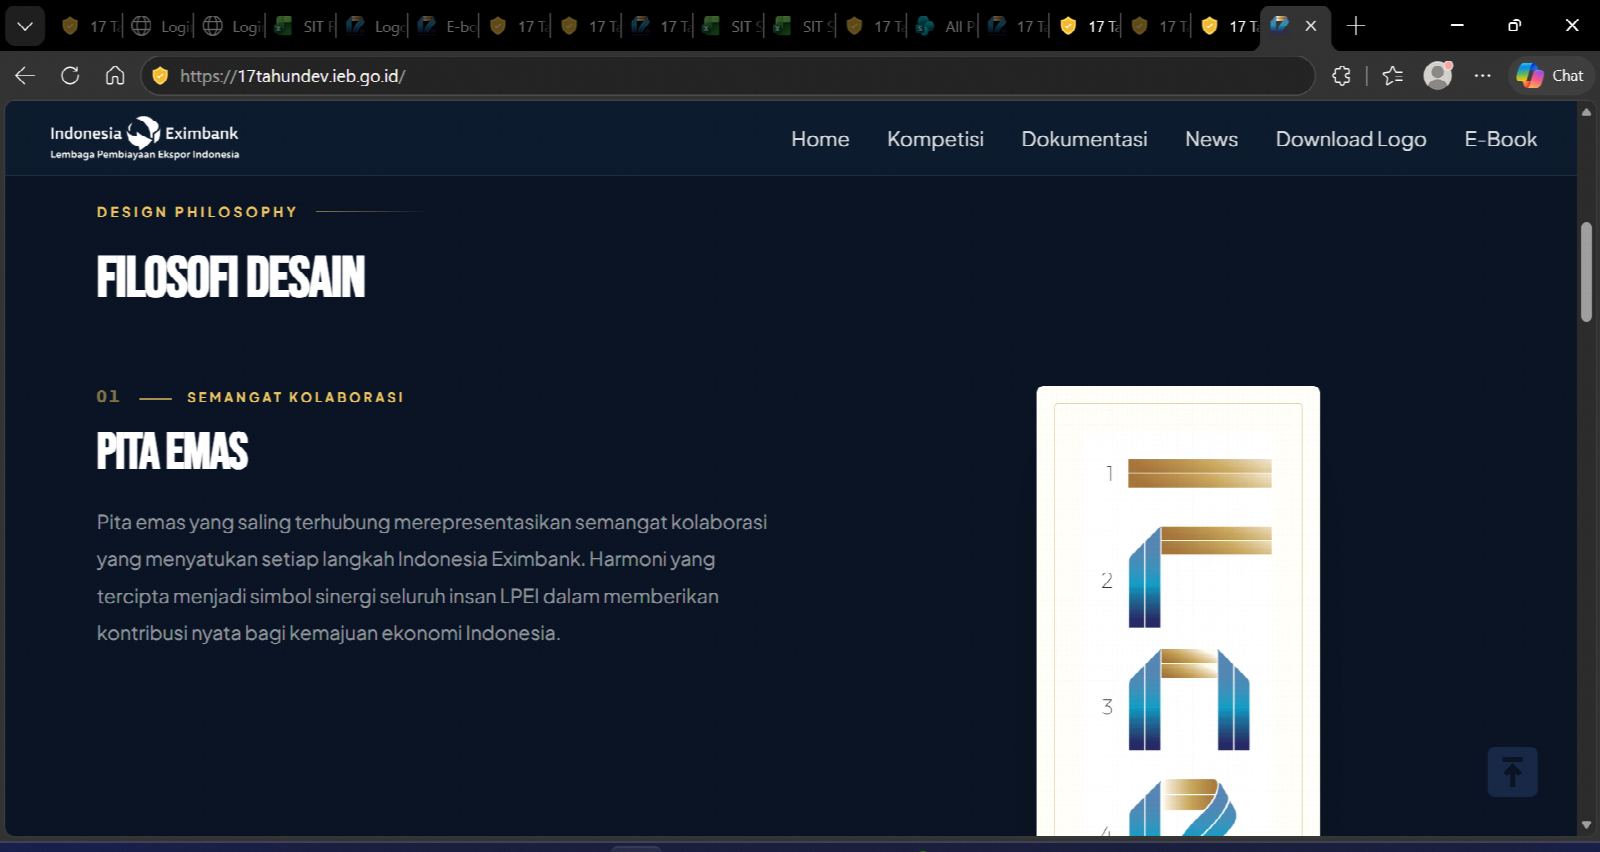Go back to the previous page
The width and height of the screenshot is (1600, 852).
[25, 76]
